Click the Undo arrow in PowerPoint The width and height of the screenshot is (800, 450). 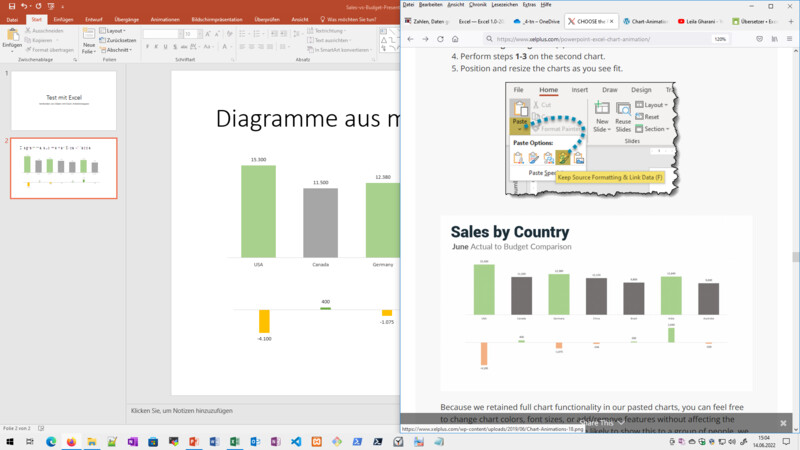[x=23, y=6]
